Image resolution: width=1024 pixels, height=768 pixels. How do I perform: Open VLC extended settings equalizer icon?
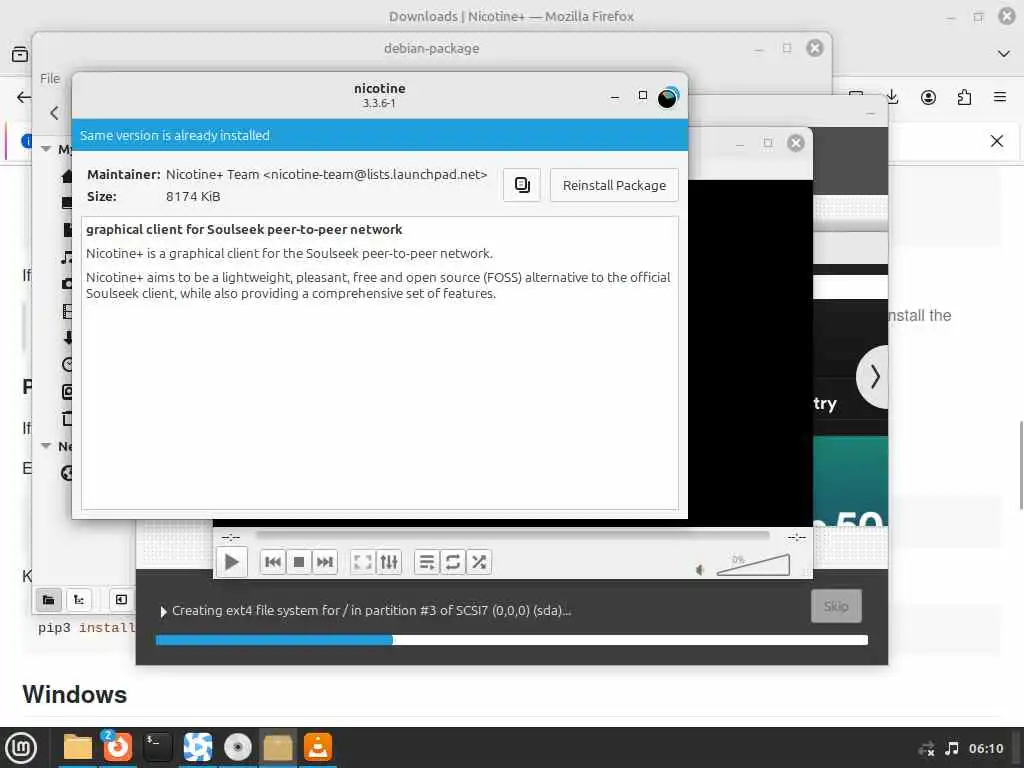pos(389,562)
